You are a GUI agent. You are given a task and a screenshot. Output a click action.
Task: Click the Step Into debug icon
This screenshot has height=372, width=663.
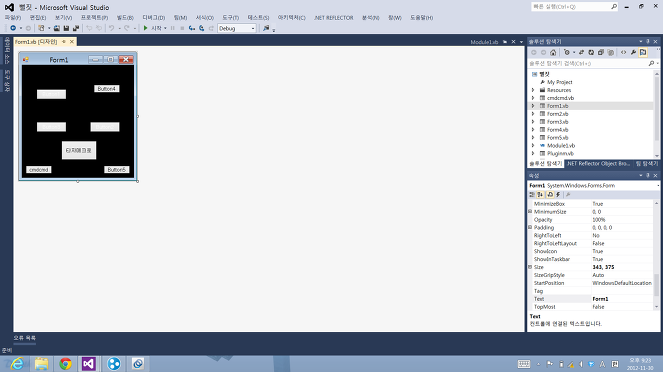192,28
